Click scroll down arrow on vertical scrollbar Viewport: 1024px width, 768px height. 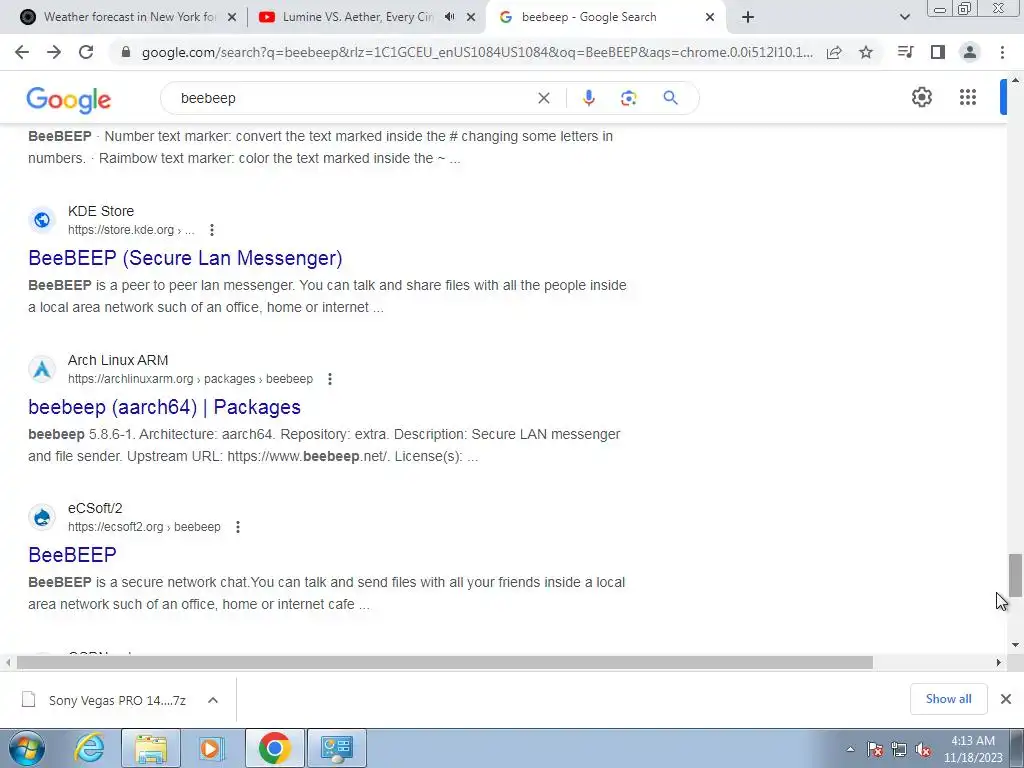pyautogui.click(x=1015, y=645)
